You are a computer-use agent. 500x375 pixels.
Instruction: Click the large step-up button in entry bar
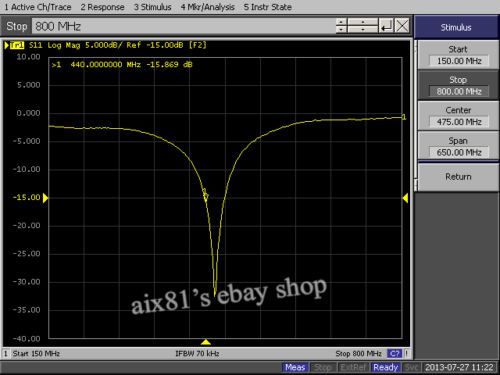pyautogui.click(x=363, y=22)
